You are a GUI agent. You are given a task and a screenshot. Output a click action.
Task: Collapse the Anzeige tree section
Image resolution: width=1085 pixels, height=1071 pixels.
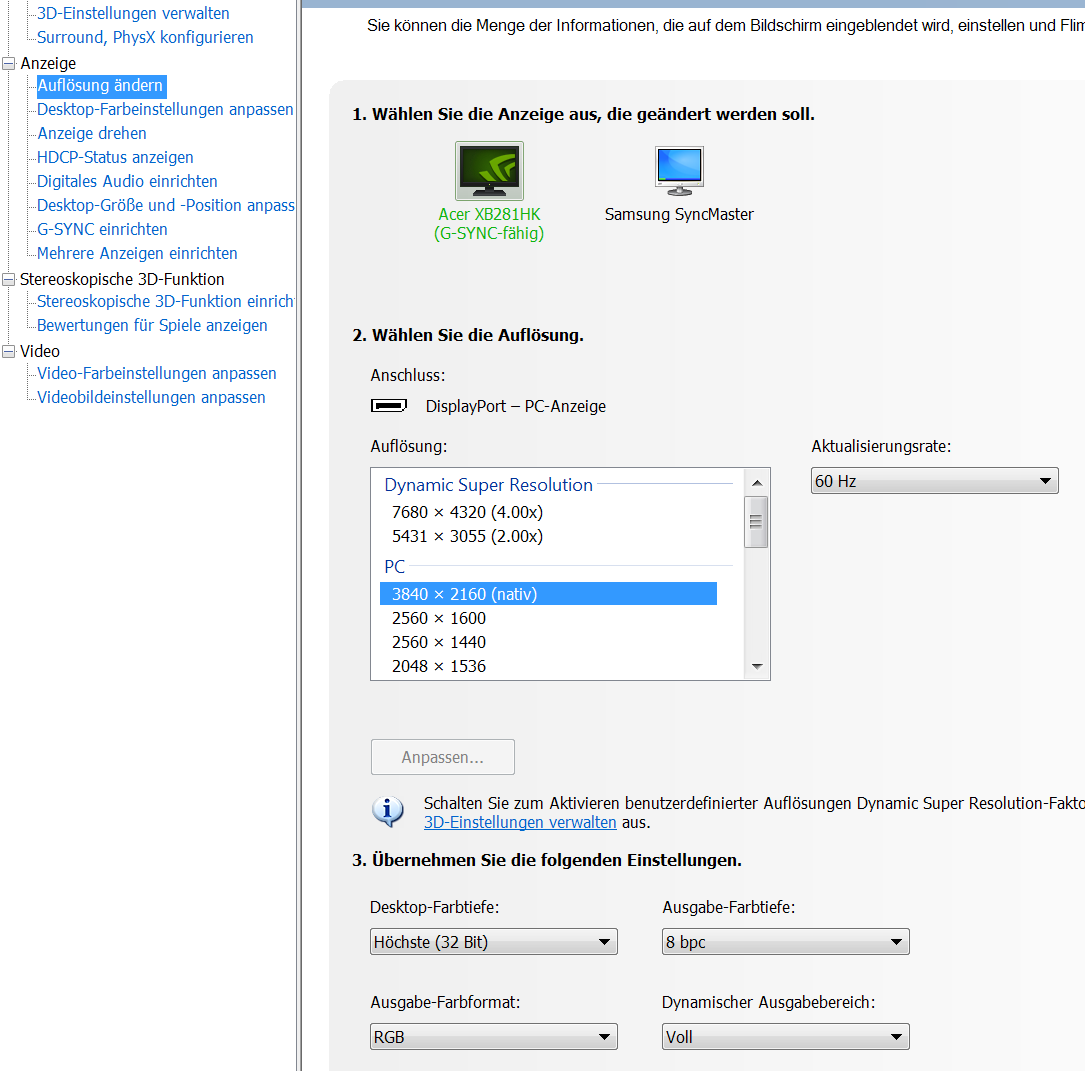click(x=9, y=64)
